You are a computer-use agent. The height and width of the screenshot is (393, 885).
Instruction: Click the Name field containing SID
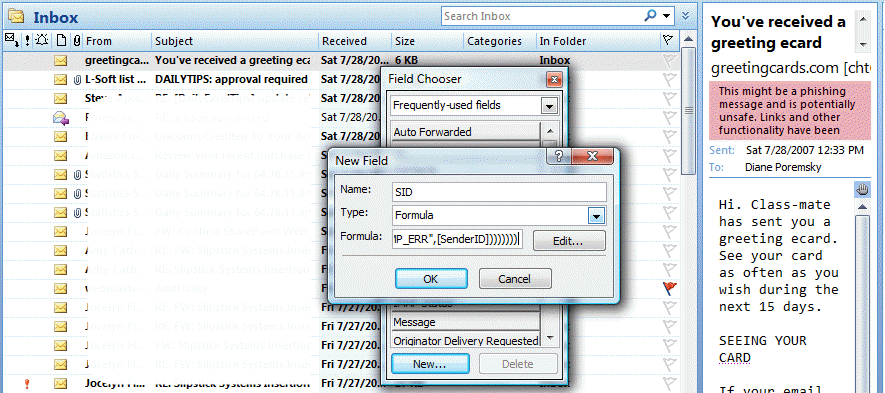click(x=499, y=191)
